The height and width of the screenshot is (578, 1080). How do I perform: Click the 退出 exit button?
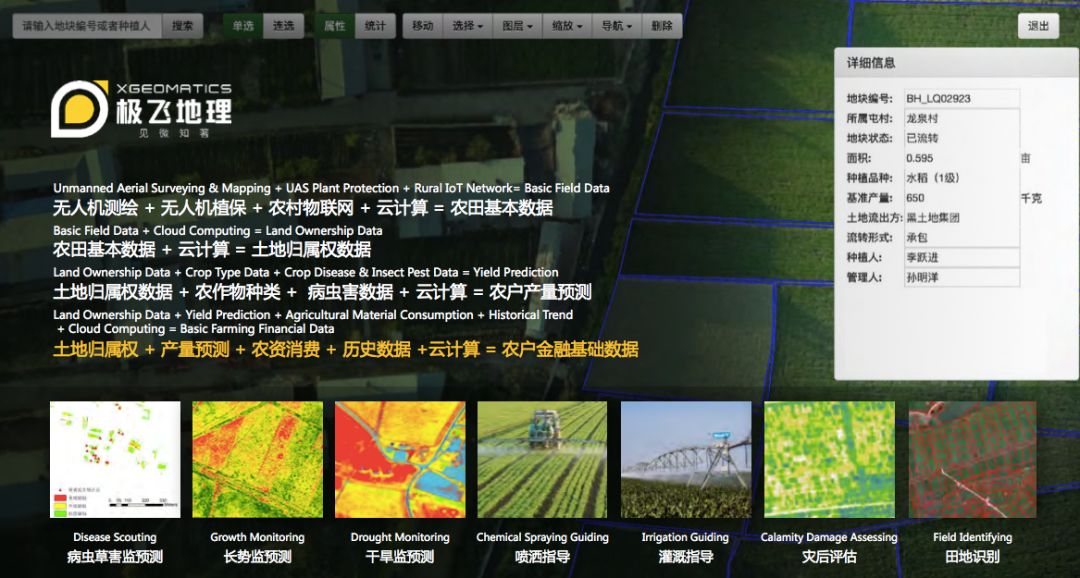(1038, 26)
